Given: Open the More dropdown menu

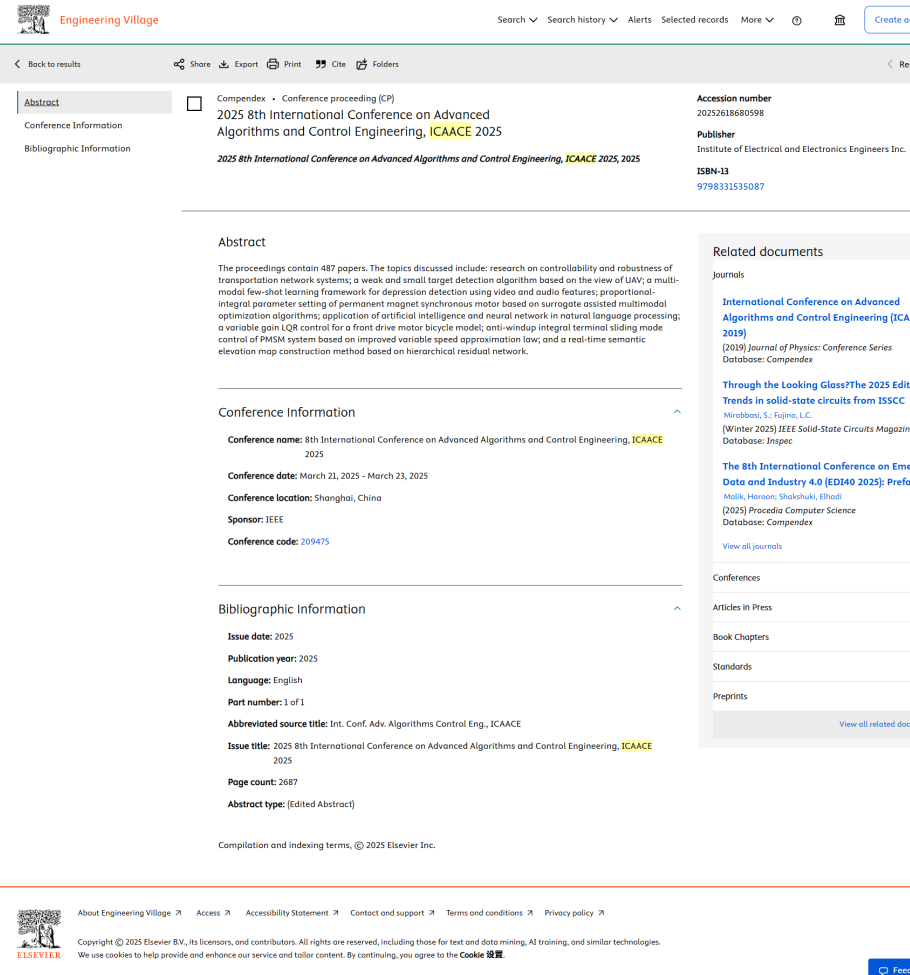Looking at the screenshot, I should click(x=757, y=20).
